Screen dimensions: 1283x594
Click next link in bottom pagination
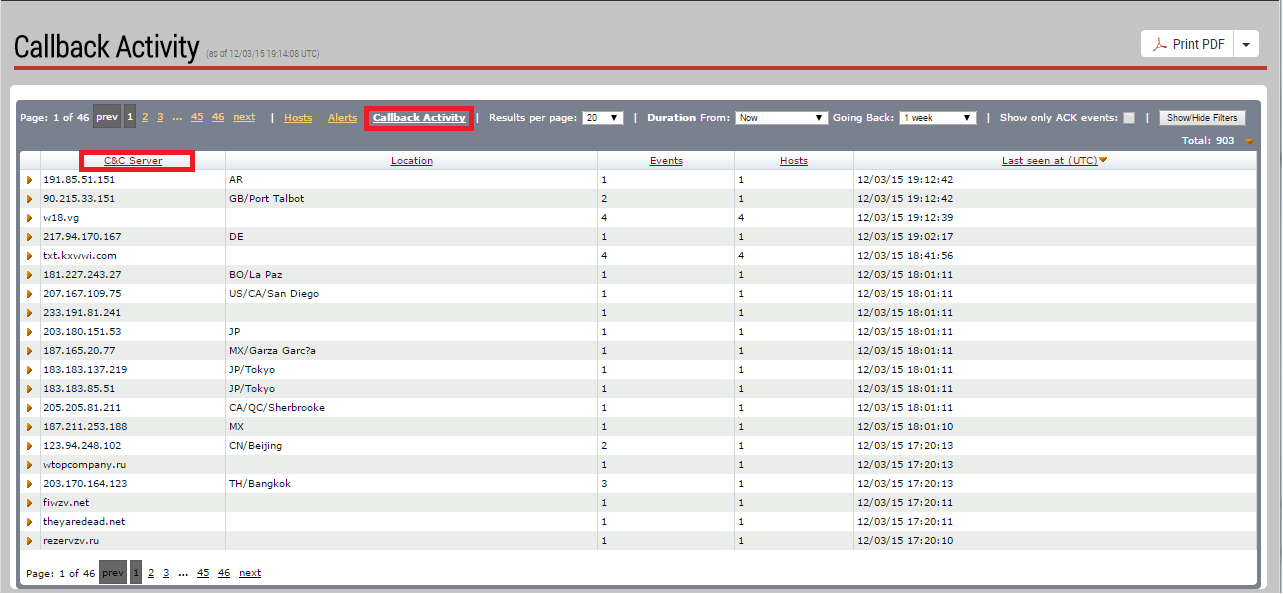(x=250, y=573)
